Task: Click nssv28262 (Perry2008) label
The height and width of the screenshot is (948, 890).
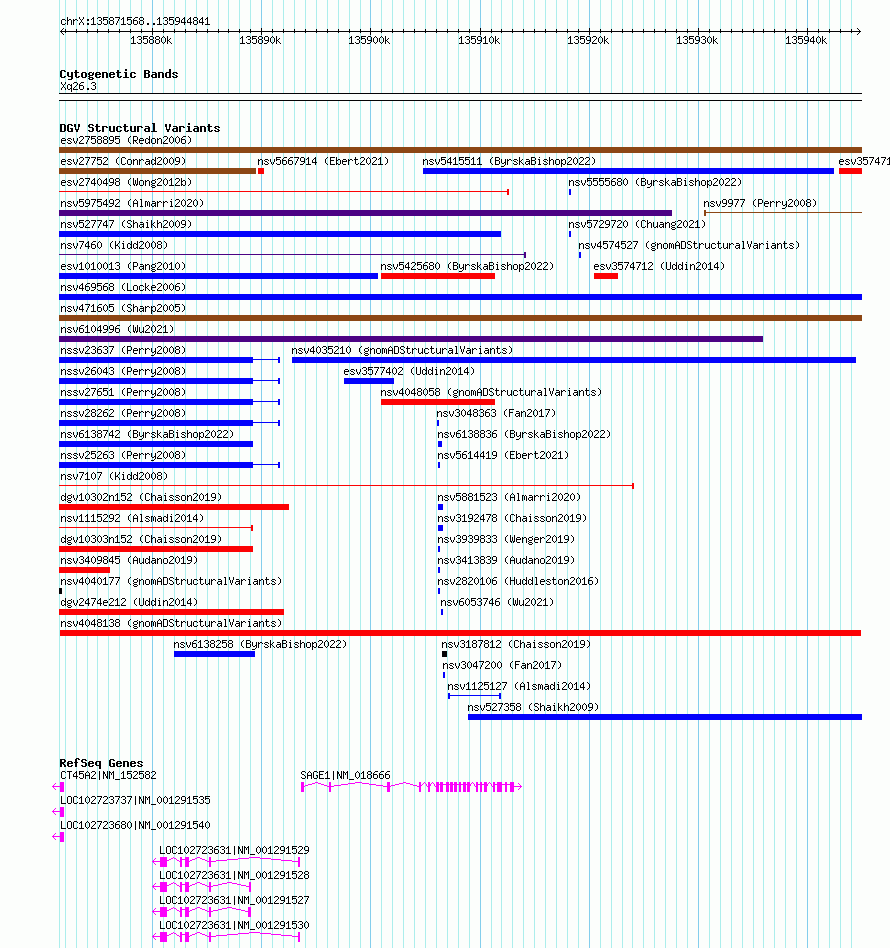Action: 123,414
